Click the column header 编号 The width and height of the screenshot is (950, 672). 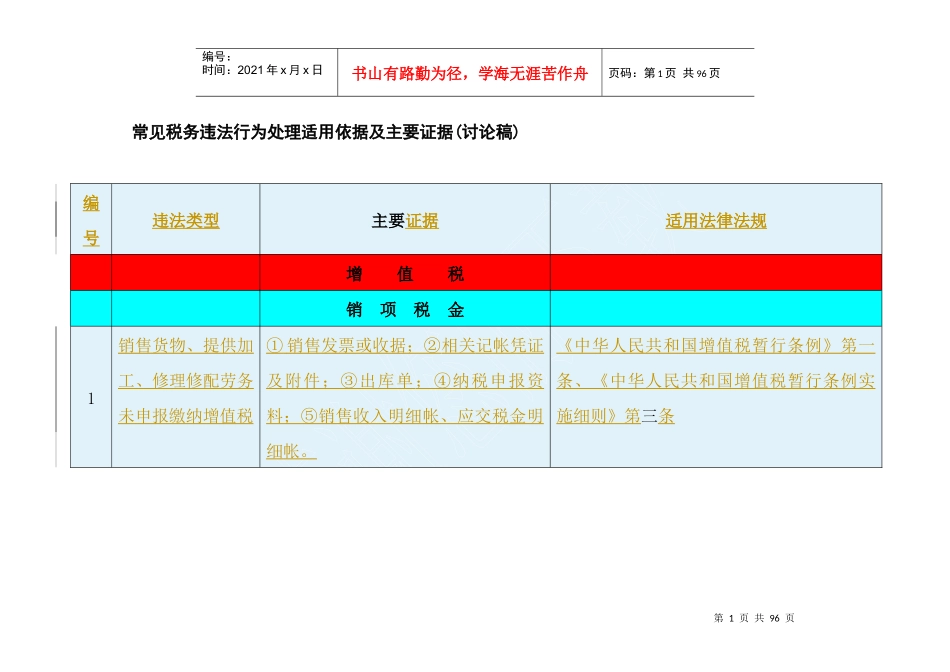click(91, 220)
